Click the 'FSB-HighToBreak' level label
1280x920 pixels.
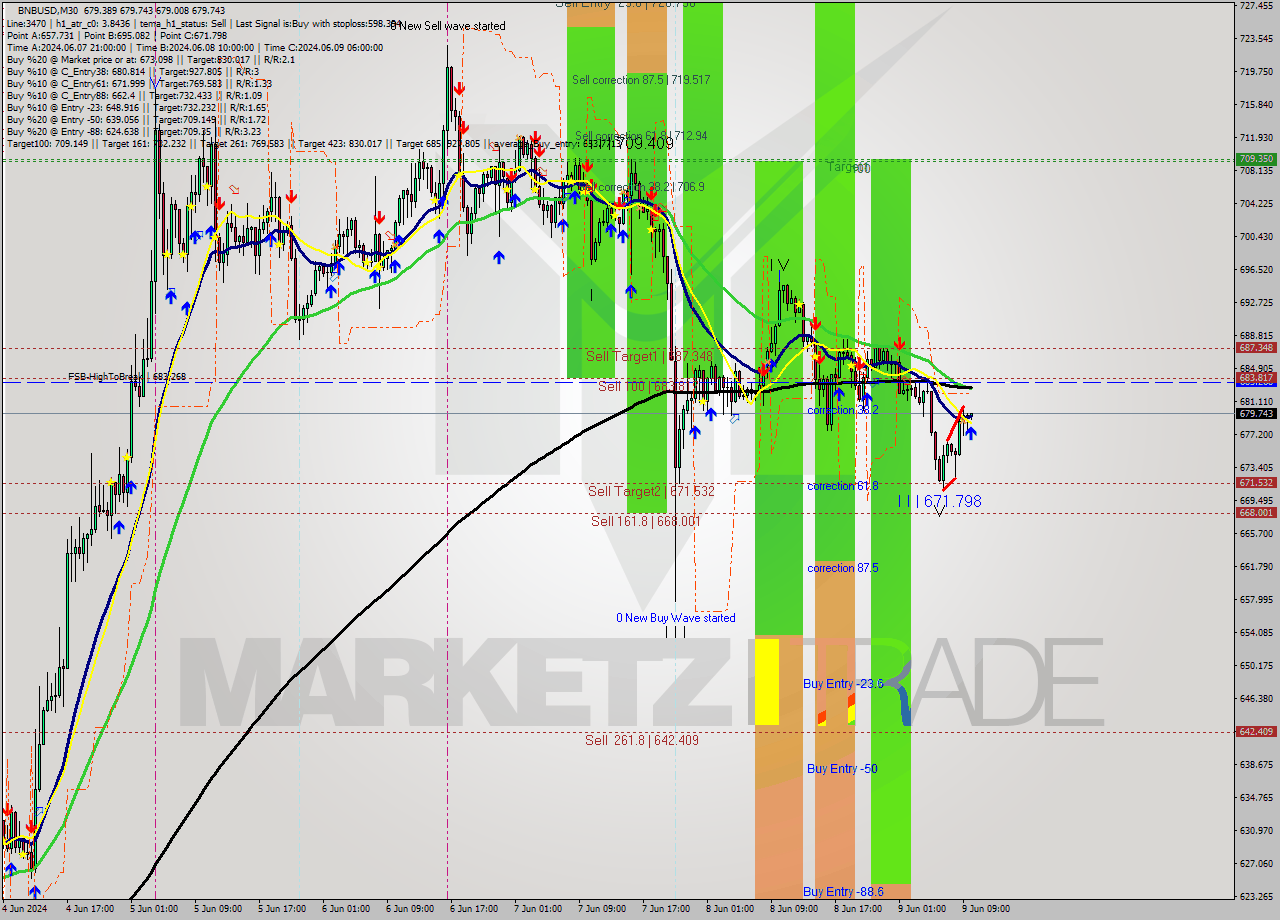tap(127, 377)
